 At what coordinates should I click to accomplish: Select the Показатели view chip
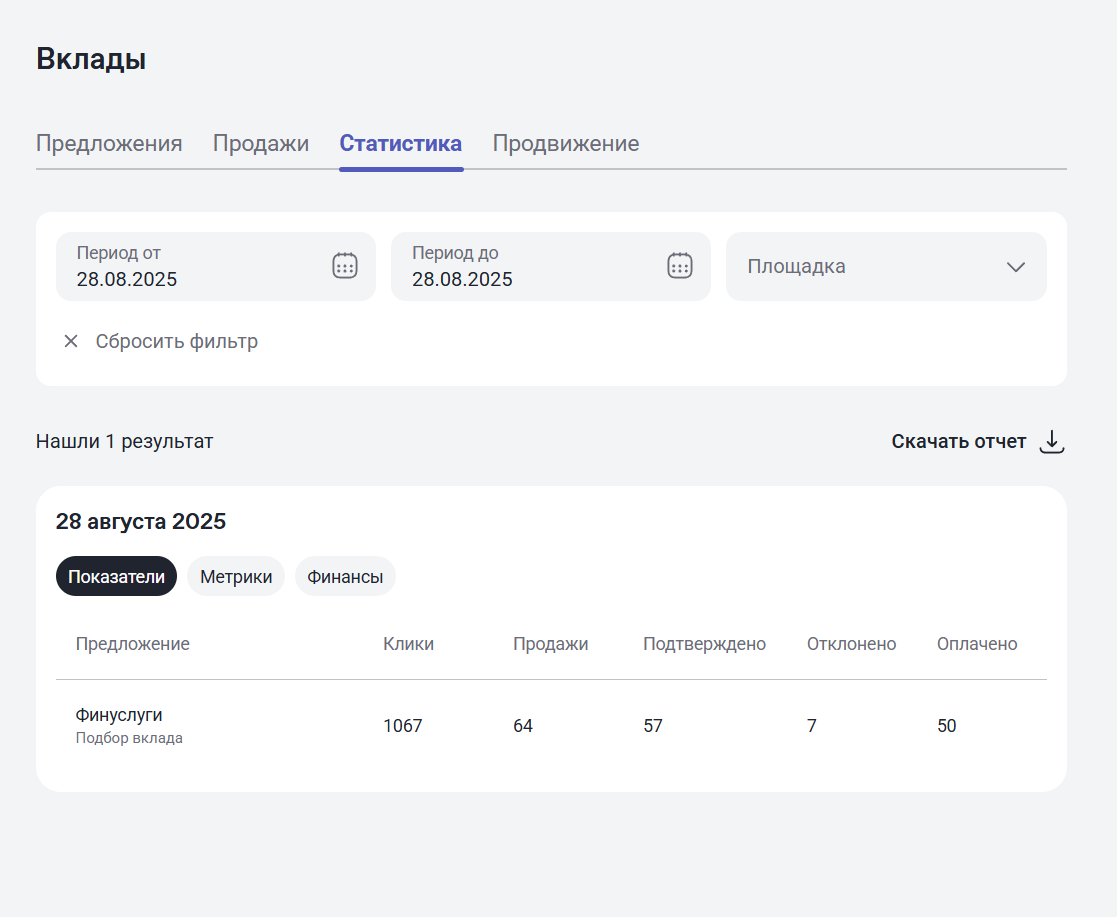(116, 576)
